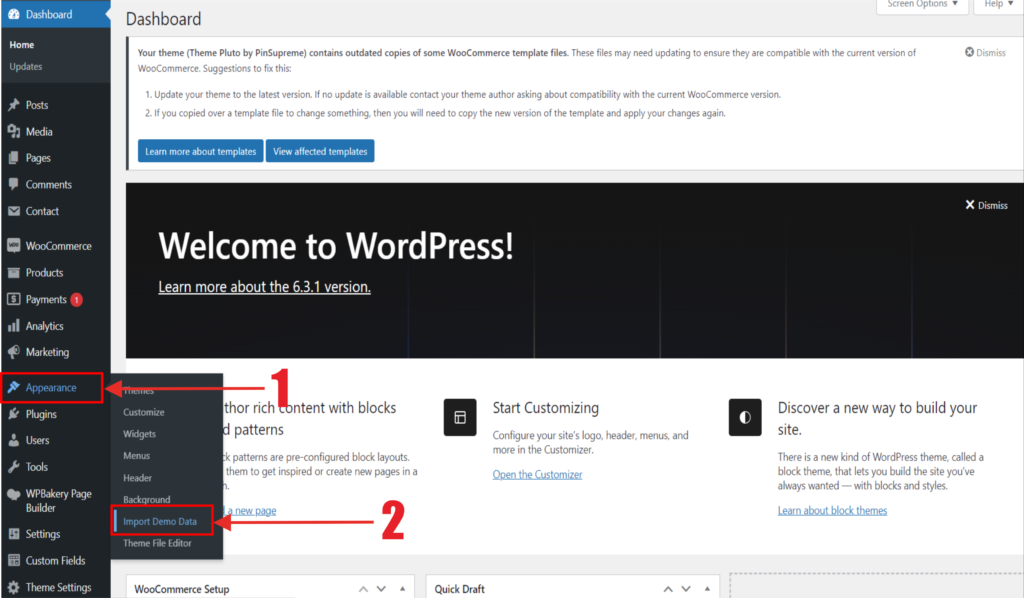Click the WooCommerce logo icon
The height and width of the screenshot is (598, 1024).
[13, 246]
